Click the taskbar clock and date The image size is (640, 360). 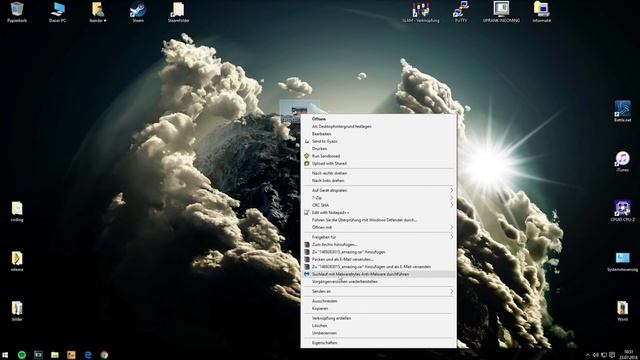click(629, 355)
